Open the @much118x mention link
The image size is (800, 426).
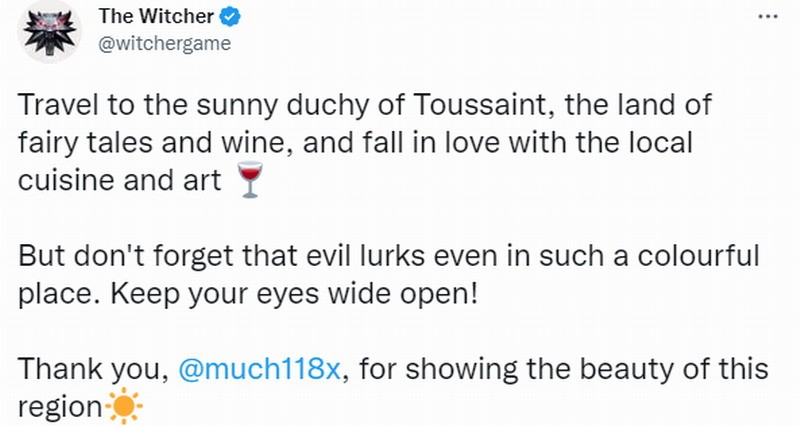[261, 369]
